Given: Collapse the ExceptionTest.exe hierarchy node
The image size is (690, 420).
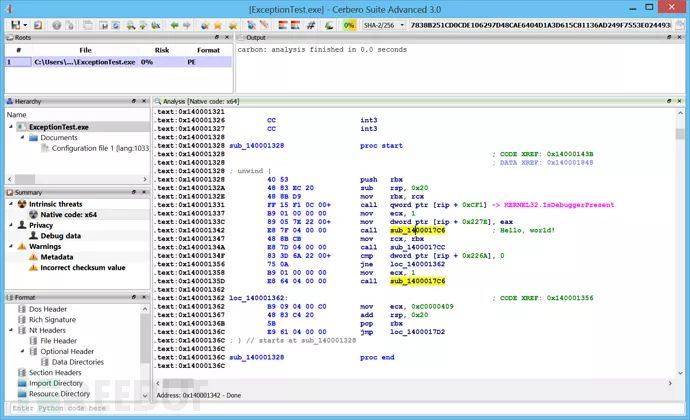Looking at the screenshot, I should pos(11,128).
